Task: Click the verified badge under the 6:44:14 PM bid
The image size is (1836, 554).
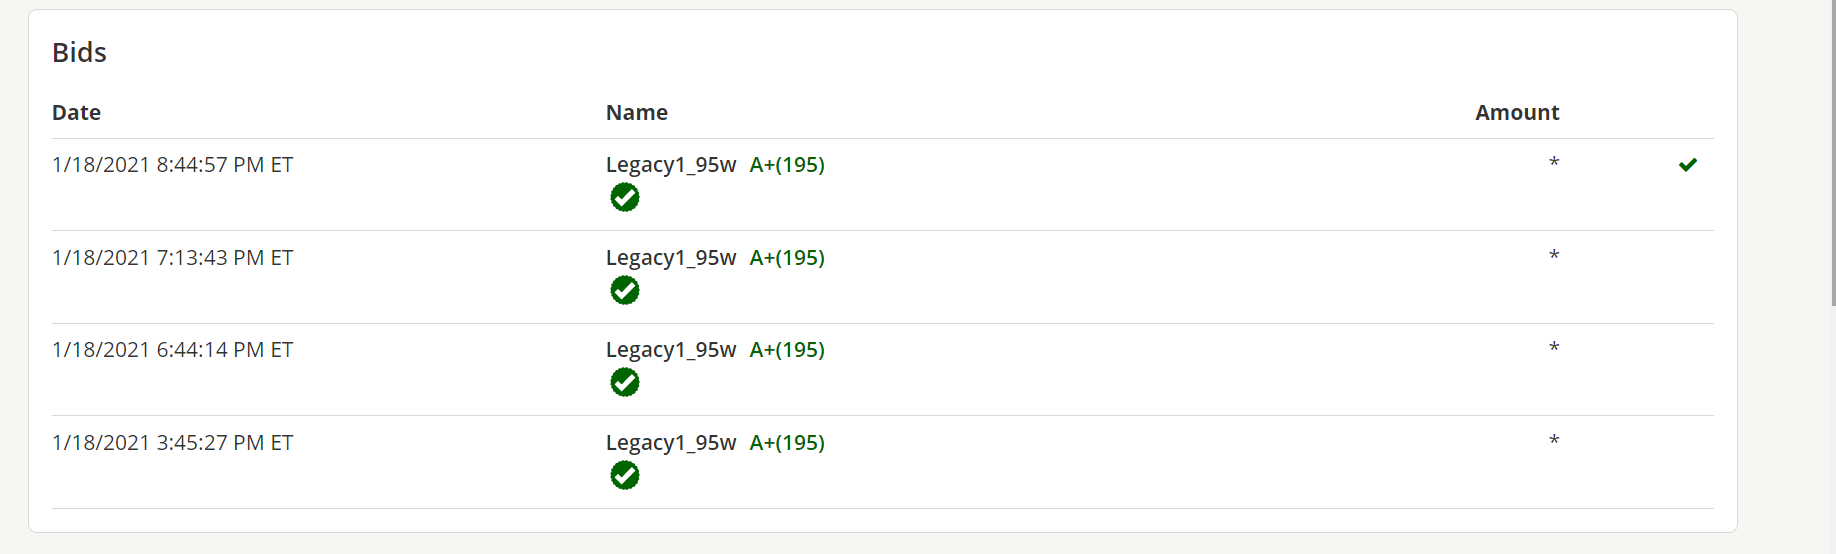Action: click(625, 382)
